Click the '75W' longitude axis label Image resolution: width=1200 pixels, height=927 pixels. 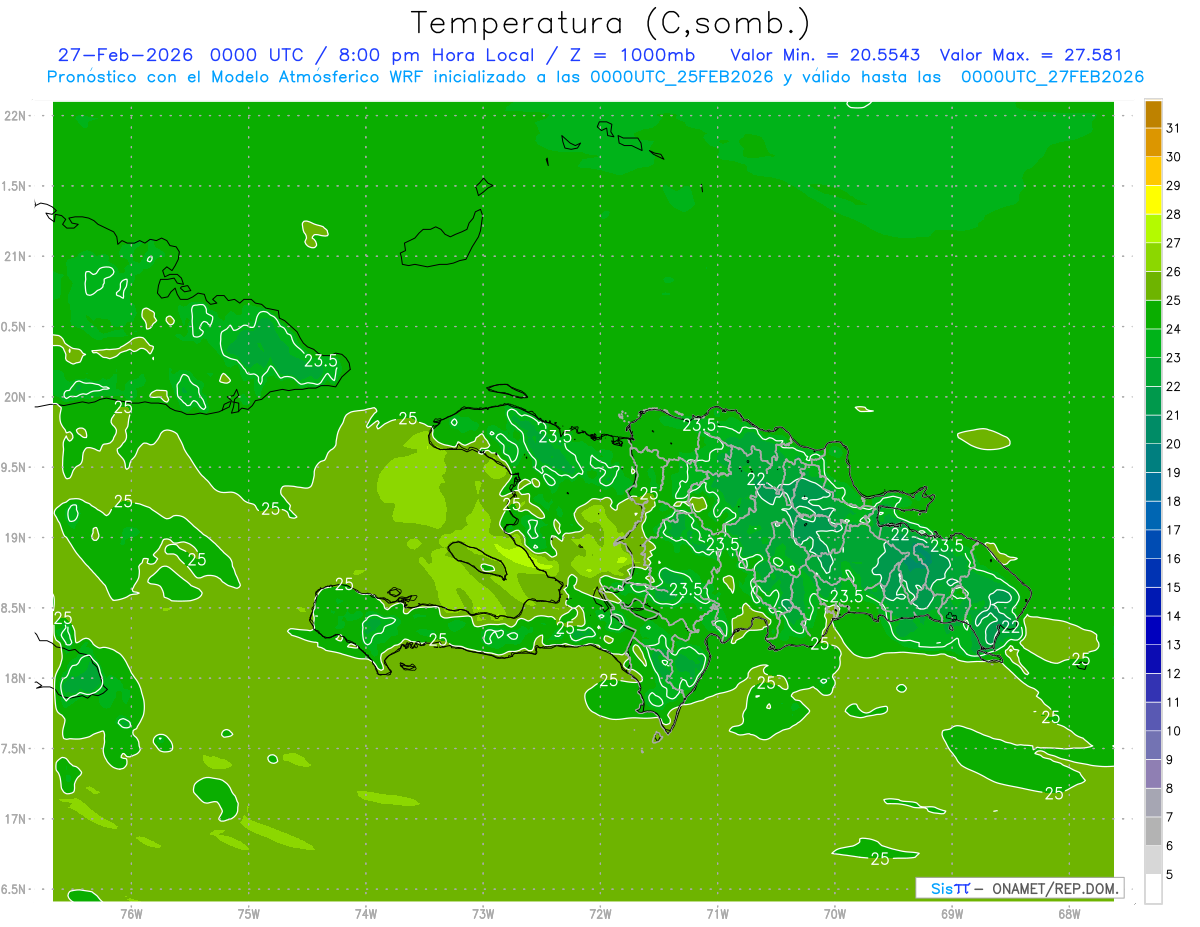(x=248, y=914)
